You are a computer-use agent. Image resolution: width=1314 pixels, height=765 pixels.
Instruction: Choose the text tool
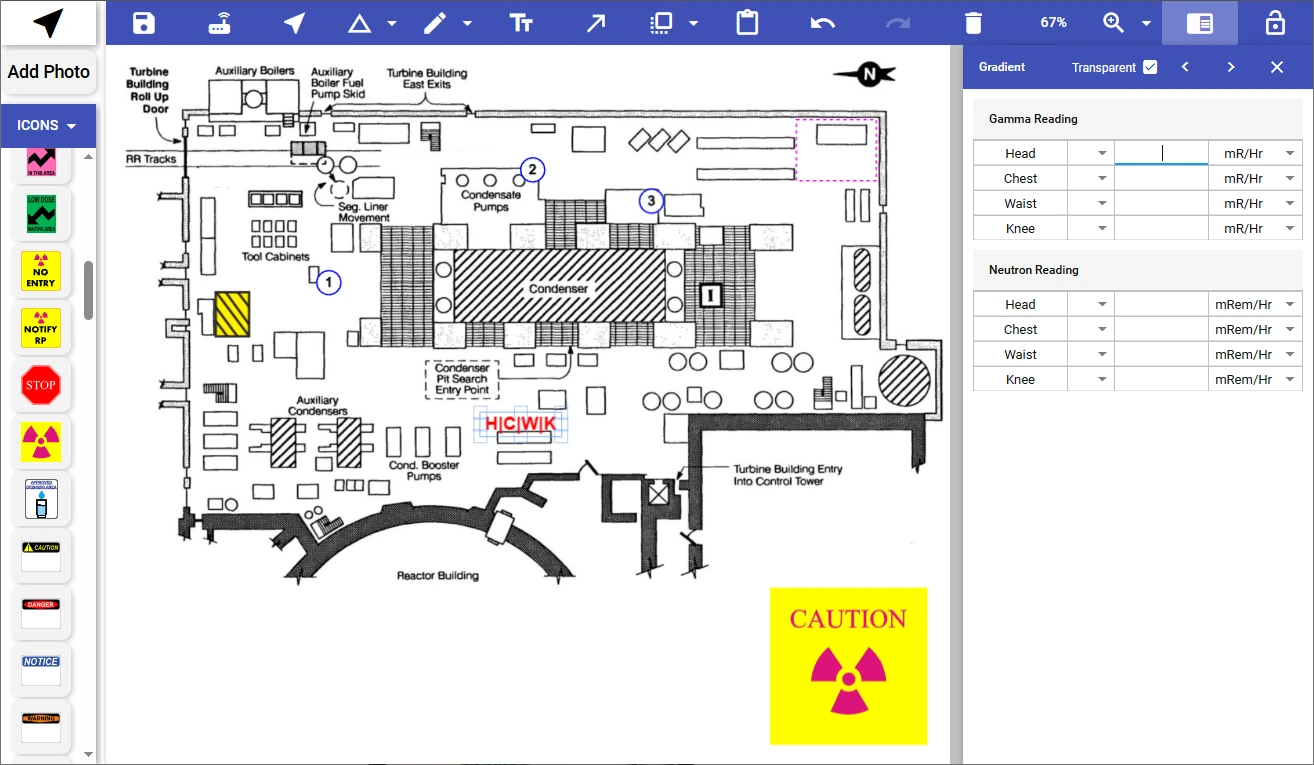[x=521, y=23]
